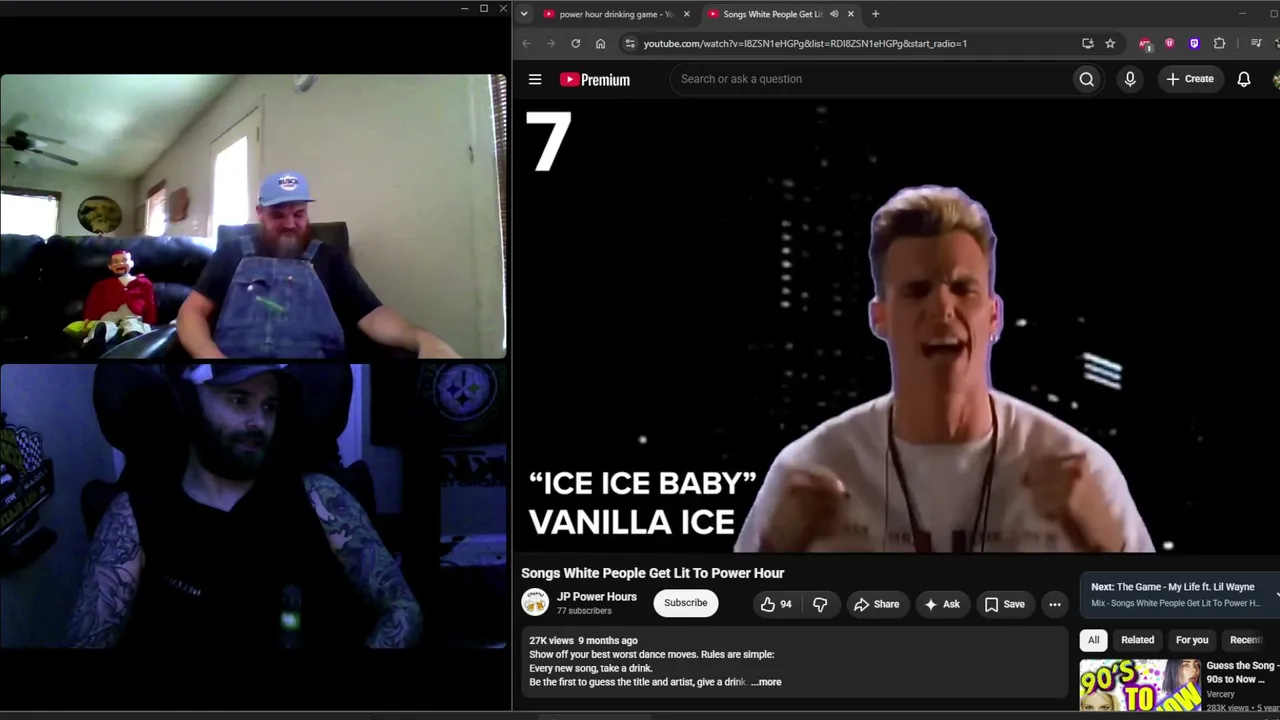Open the JP Power Hours channel name link
The height and width of the screenshot is (720, 1280).
597,596
